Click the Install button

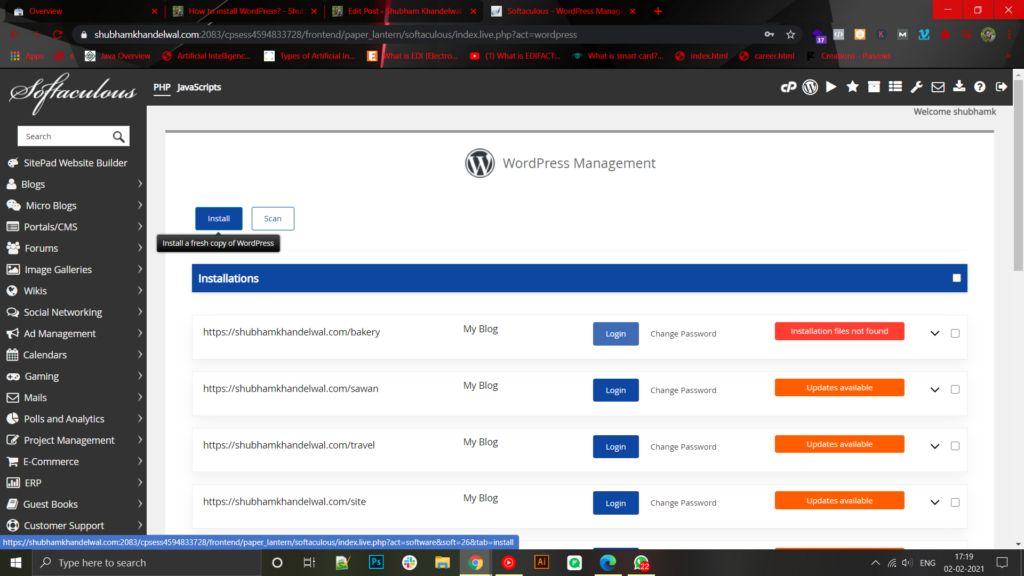(219, 219)
